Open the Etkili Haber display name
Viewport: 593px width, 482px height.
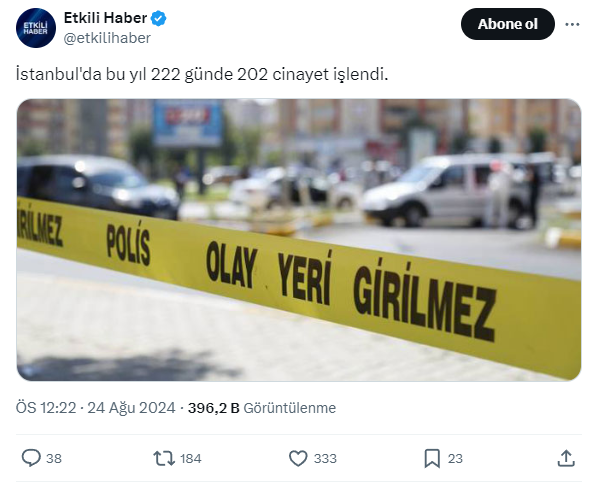(105, 18)
